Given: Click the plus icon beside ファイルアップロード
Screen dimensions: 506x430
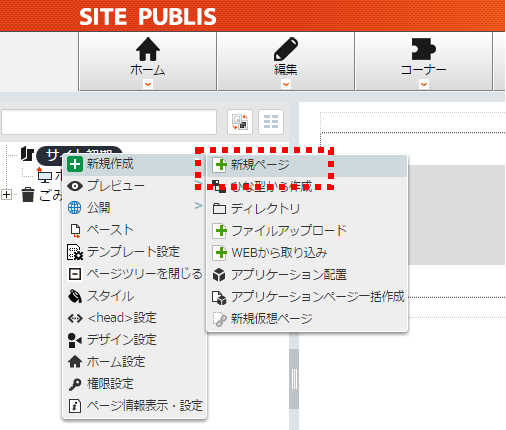Looking at the screenshot, I should [x=219, y=231].
